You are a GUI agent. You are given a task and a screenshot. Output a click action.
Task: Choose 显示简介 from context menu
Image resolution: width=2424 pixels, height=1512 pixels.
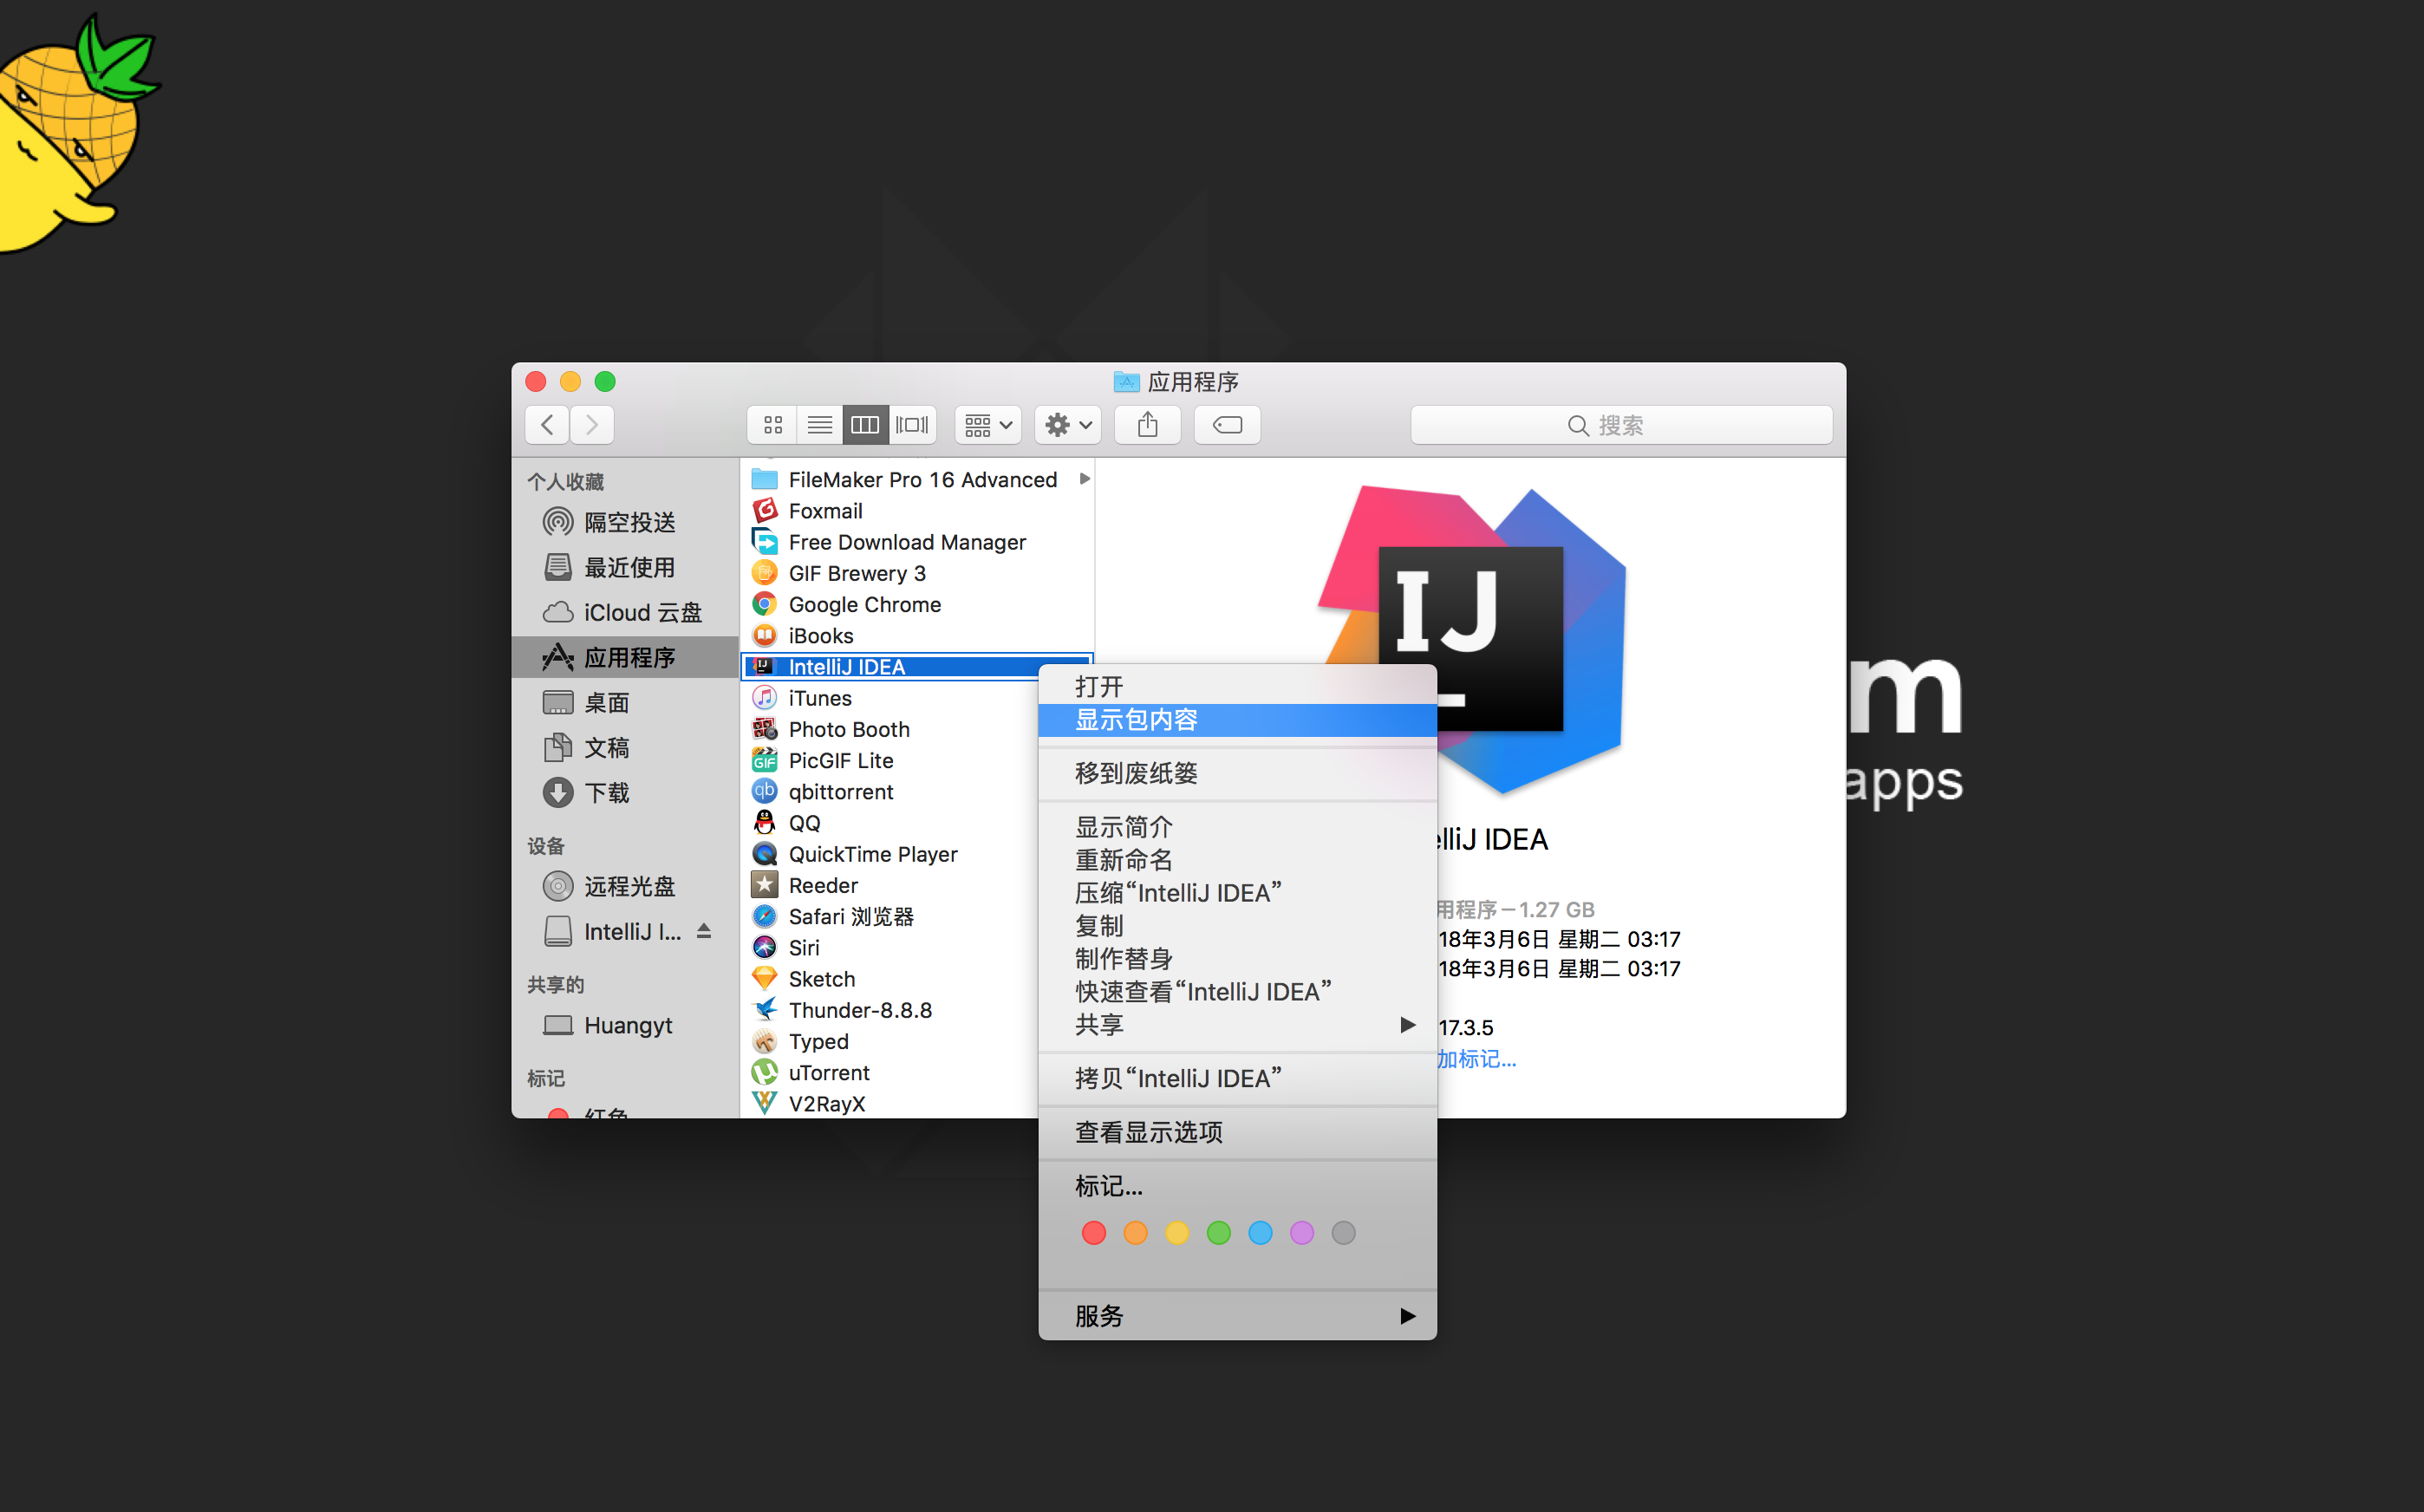tap(1237, 827)
